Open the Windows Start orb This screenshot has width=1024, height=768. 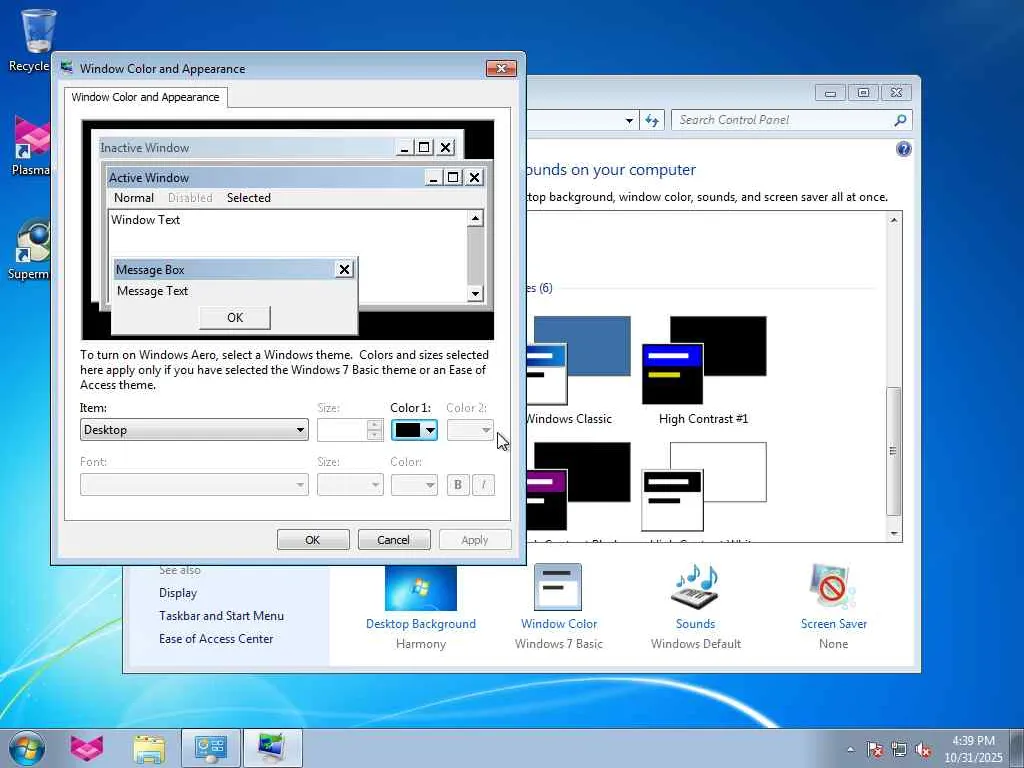(27, 748)
